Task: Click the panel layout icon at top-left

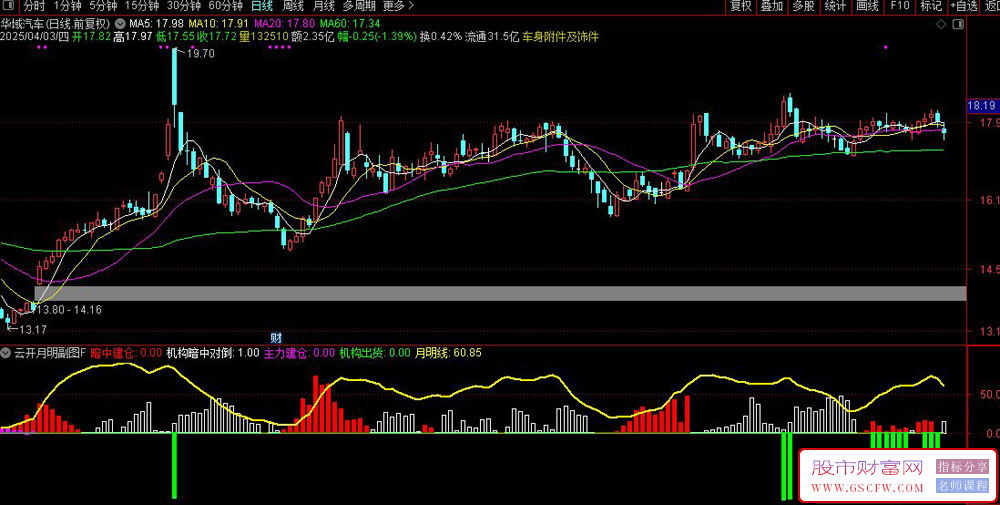Action: click(9, 6)
